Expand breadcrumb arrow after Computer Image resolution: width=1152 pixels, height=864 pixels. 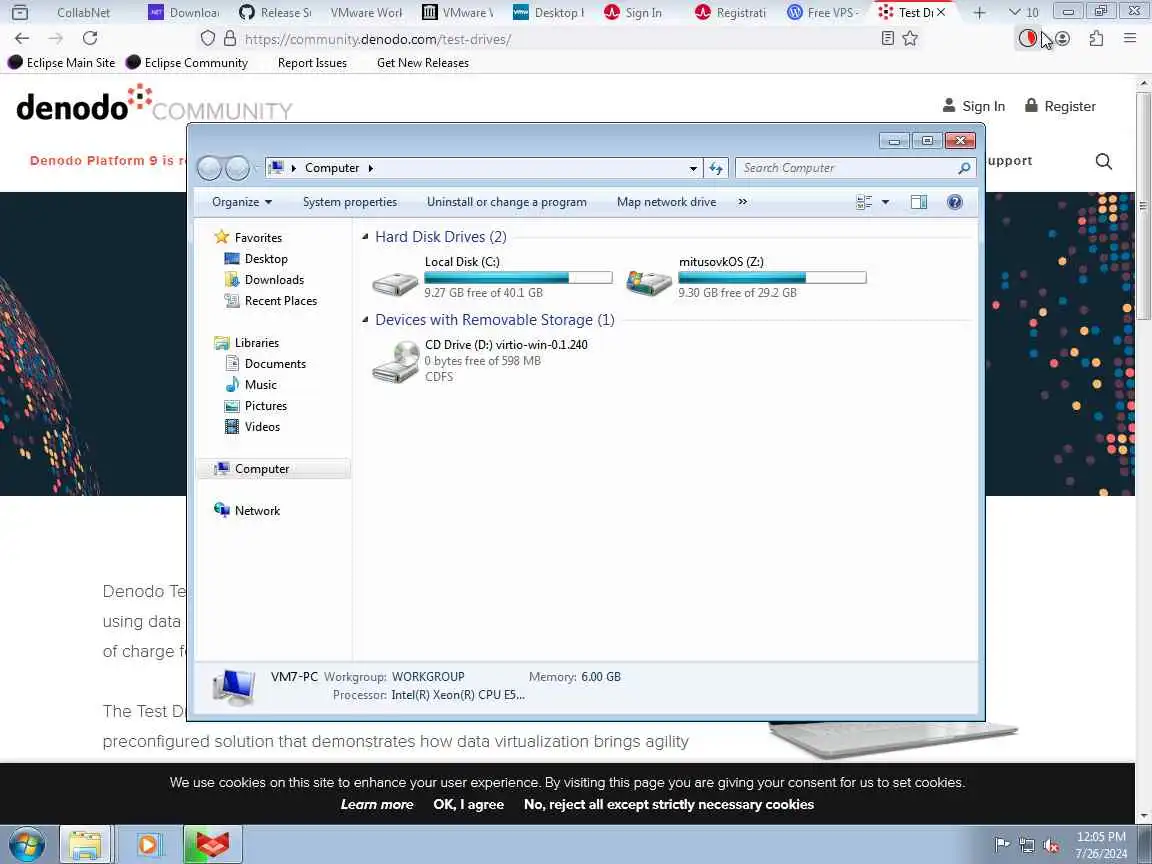[370, 168]
